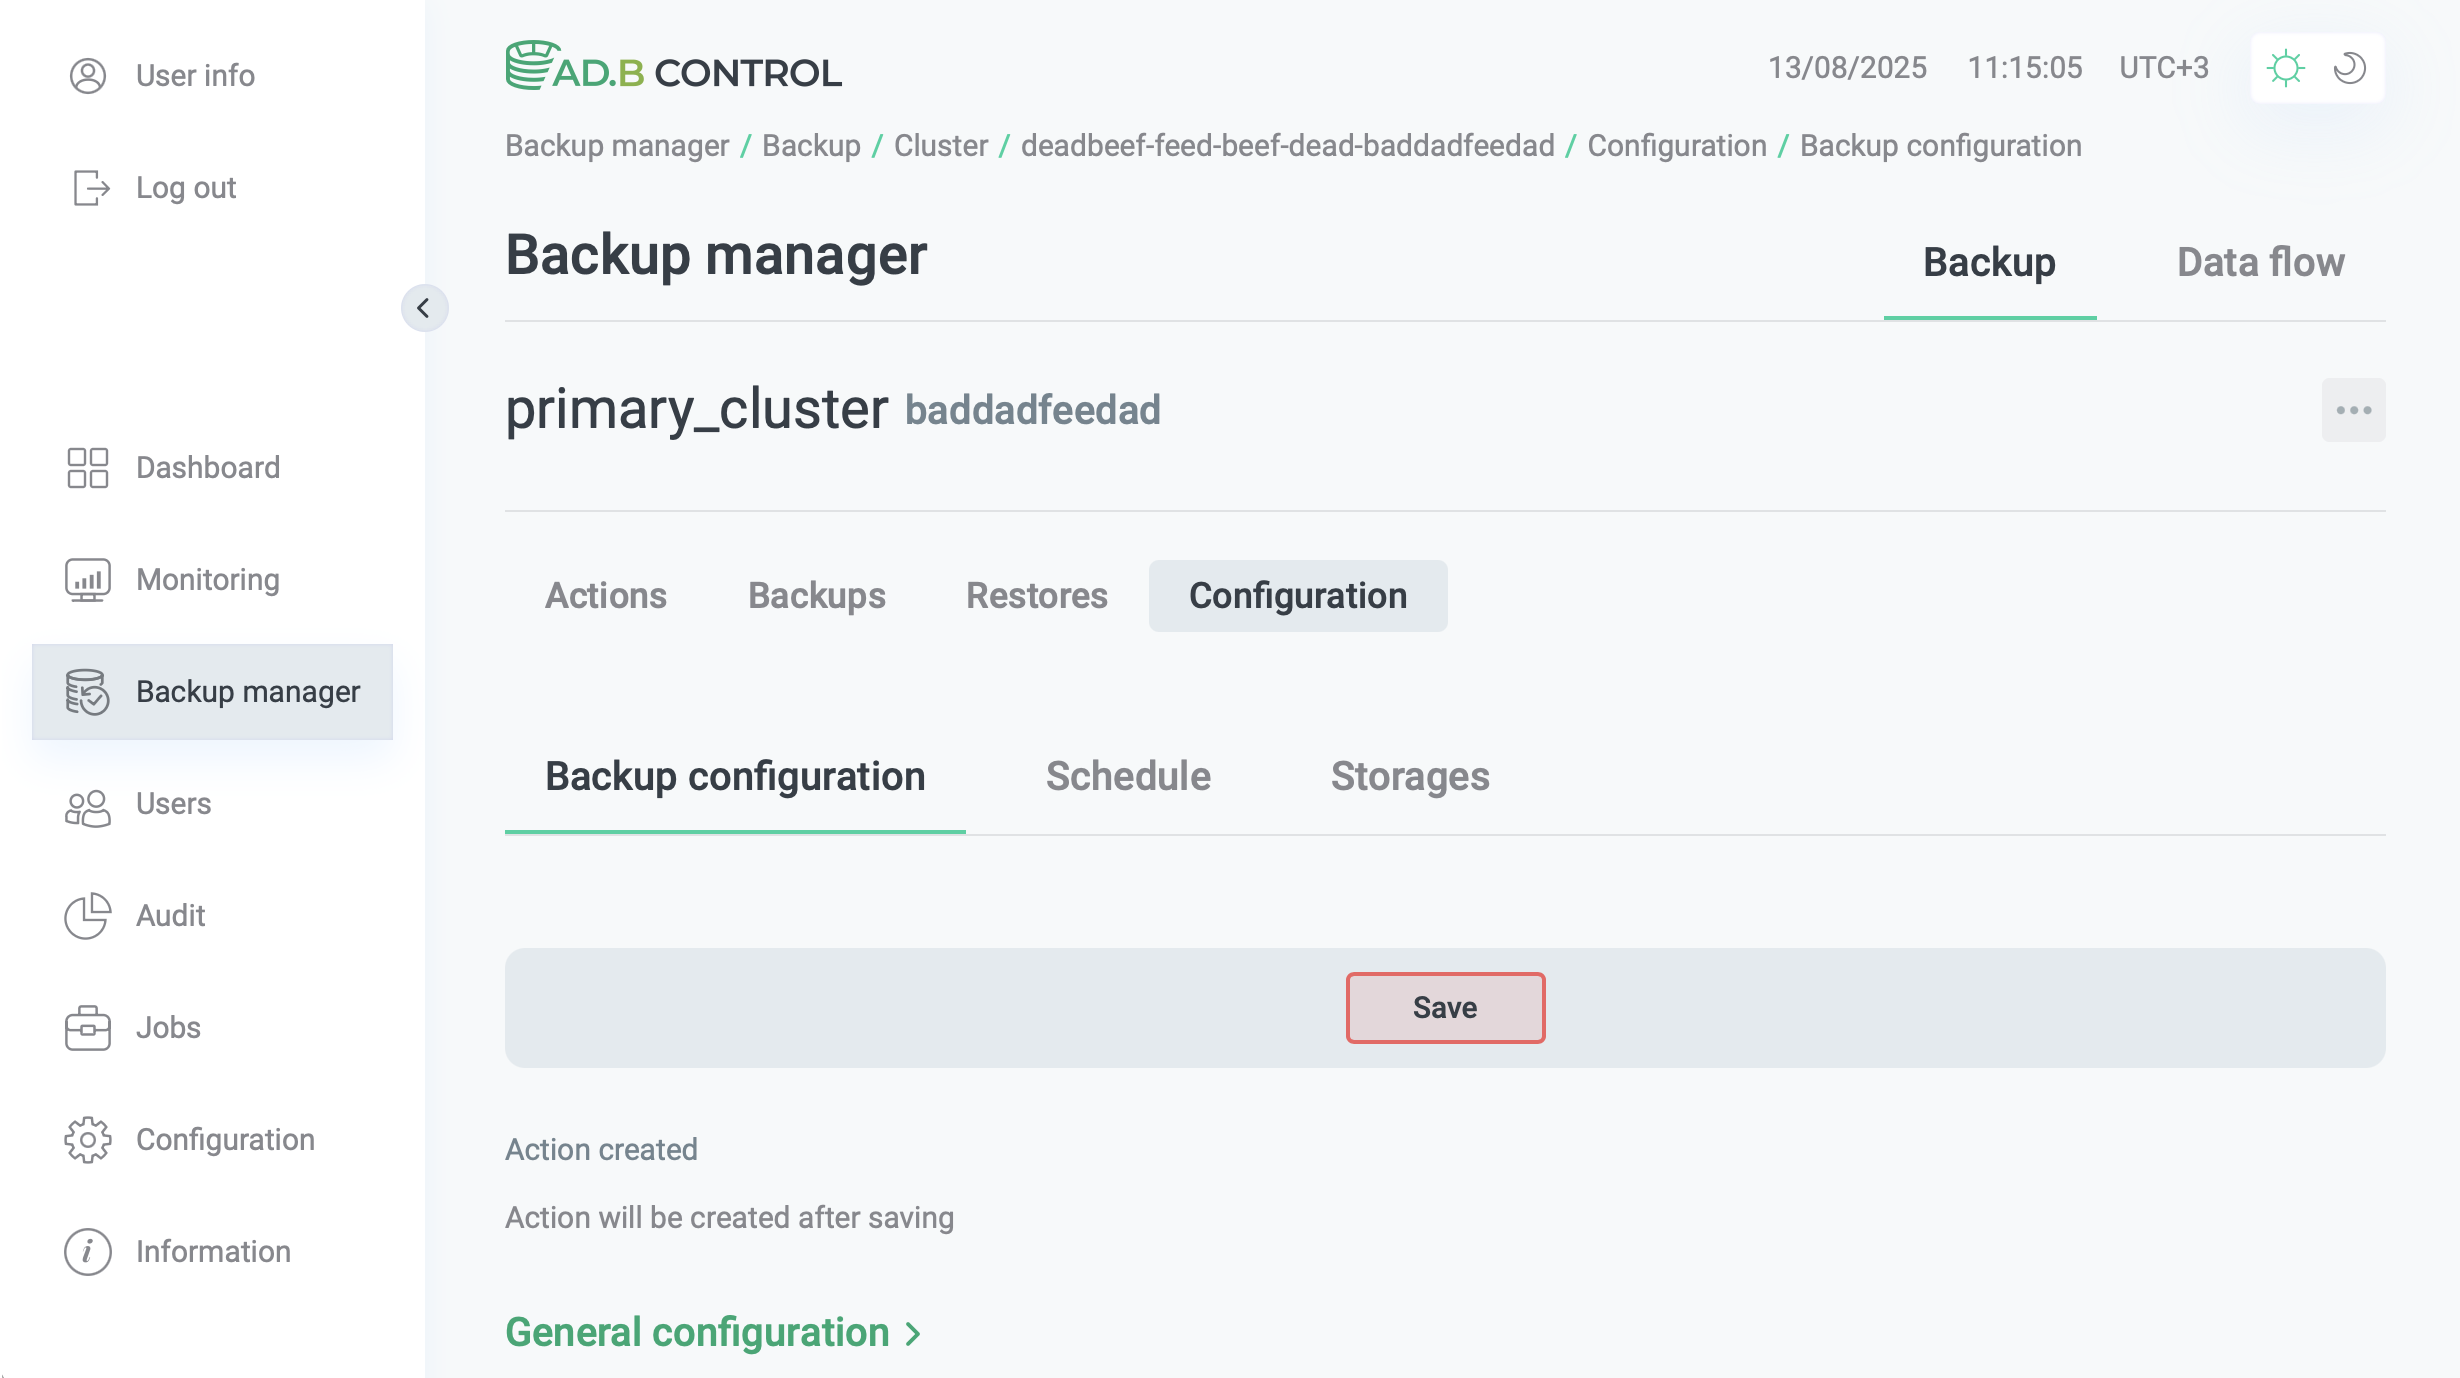Select the Log out icon
Image resolution: width=2460 pixels, height=1378 pixels.
tap(87, 187)
